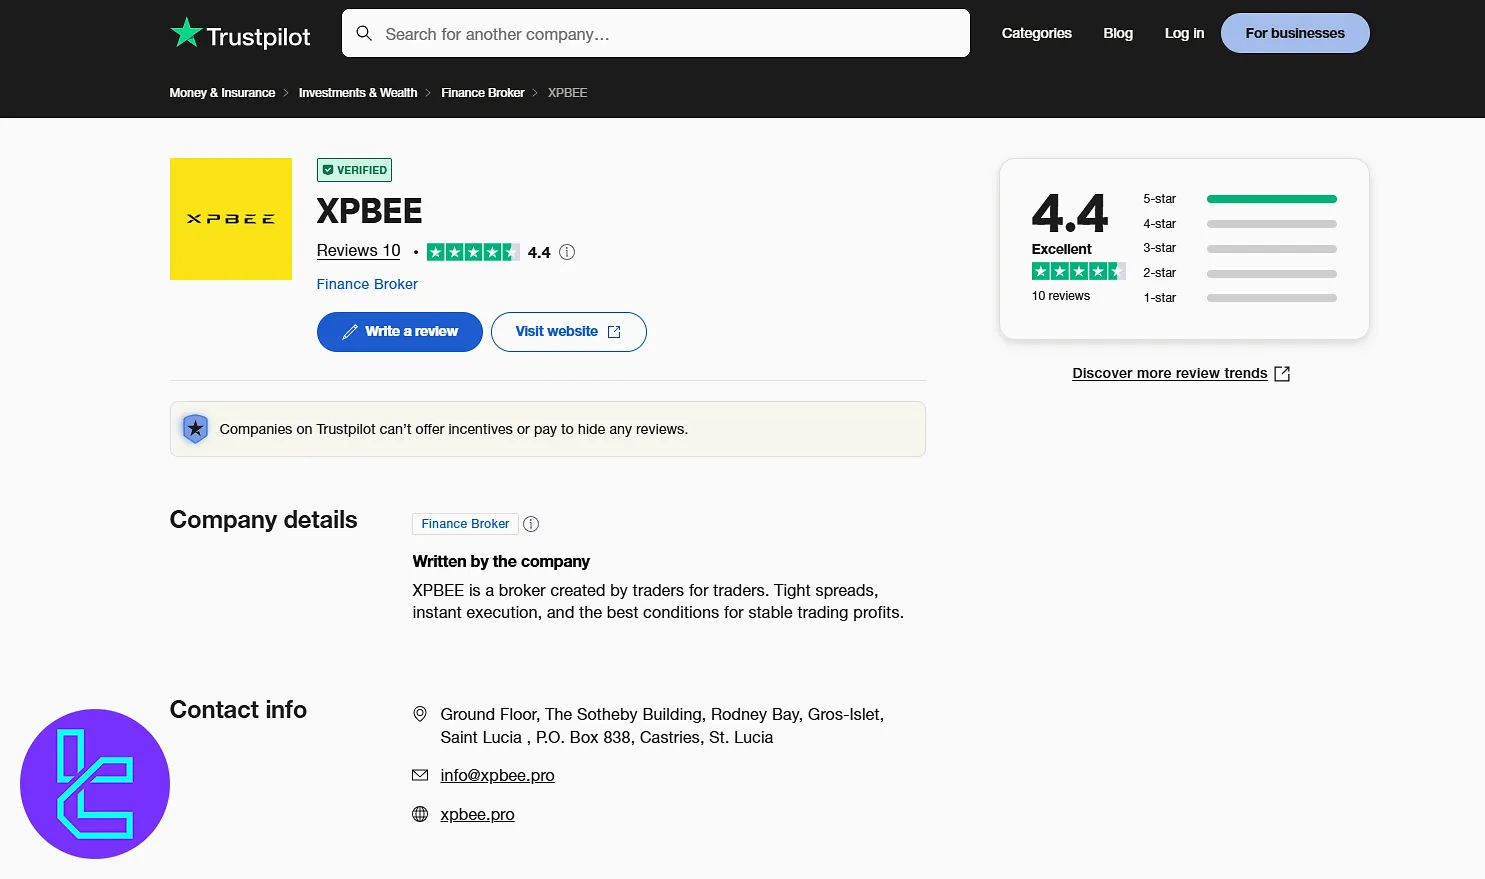Click the search magnifier icon

(365, 33)
